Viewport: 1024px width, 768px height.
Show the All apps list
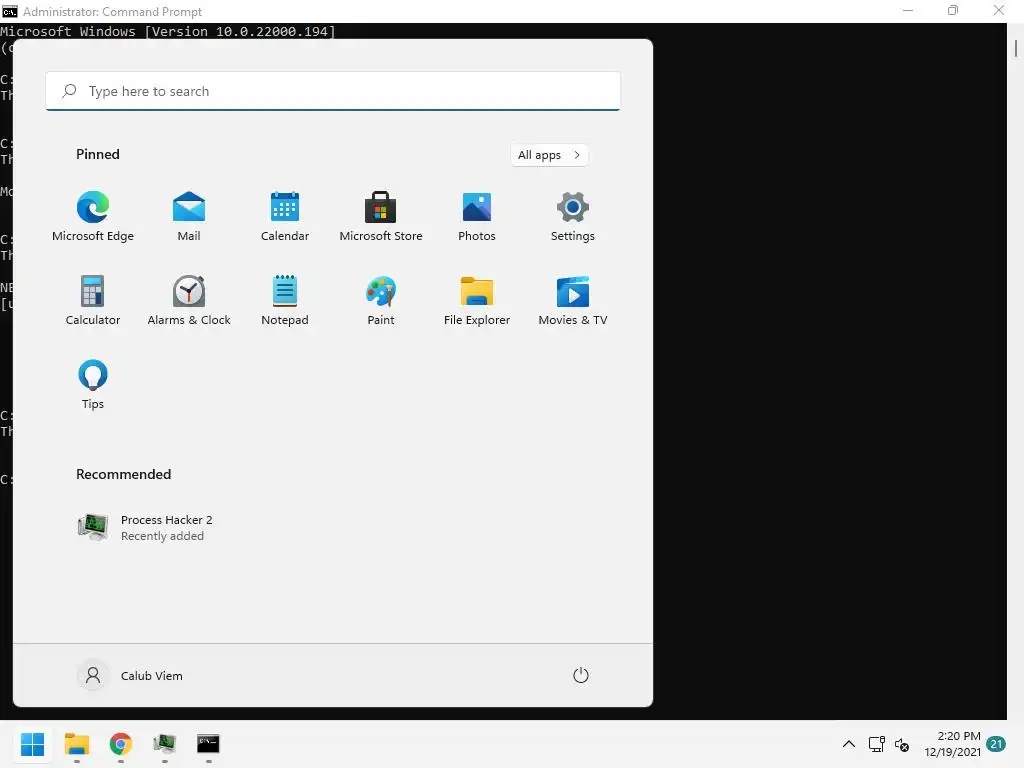pos(549,155)
